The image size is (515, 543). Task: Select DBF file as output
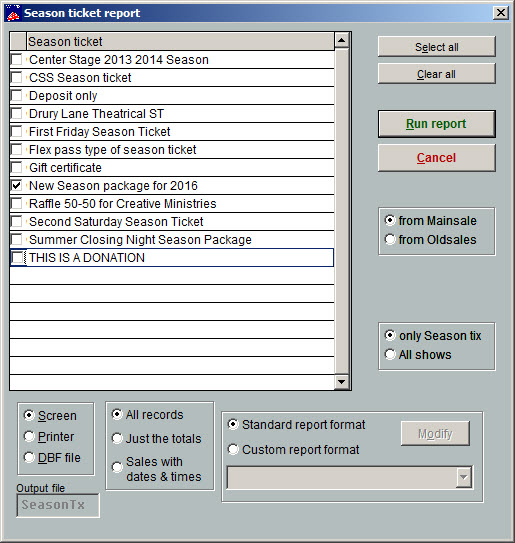pyautogui.click(x=29, y=457)
